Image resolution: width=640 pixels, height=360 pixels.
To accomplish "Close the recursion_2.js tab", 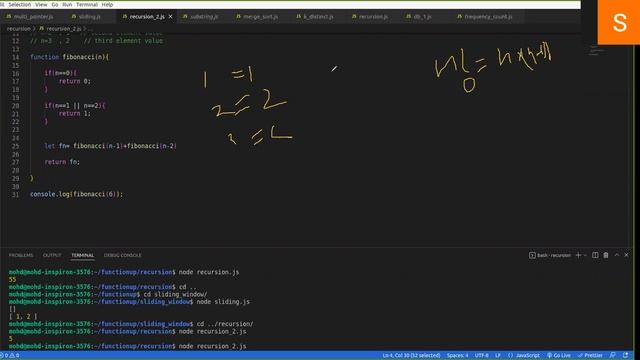I will tap(171, 17).
